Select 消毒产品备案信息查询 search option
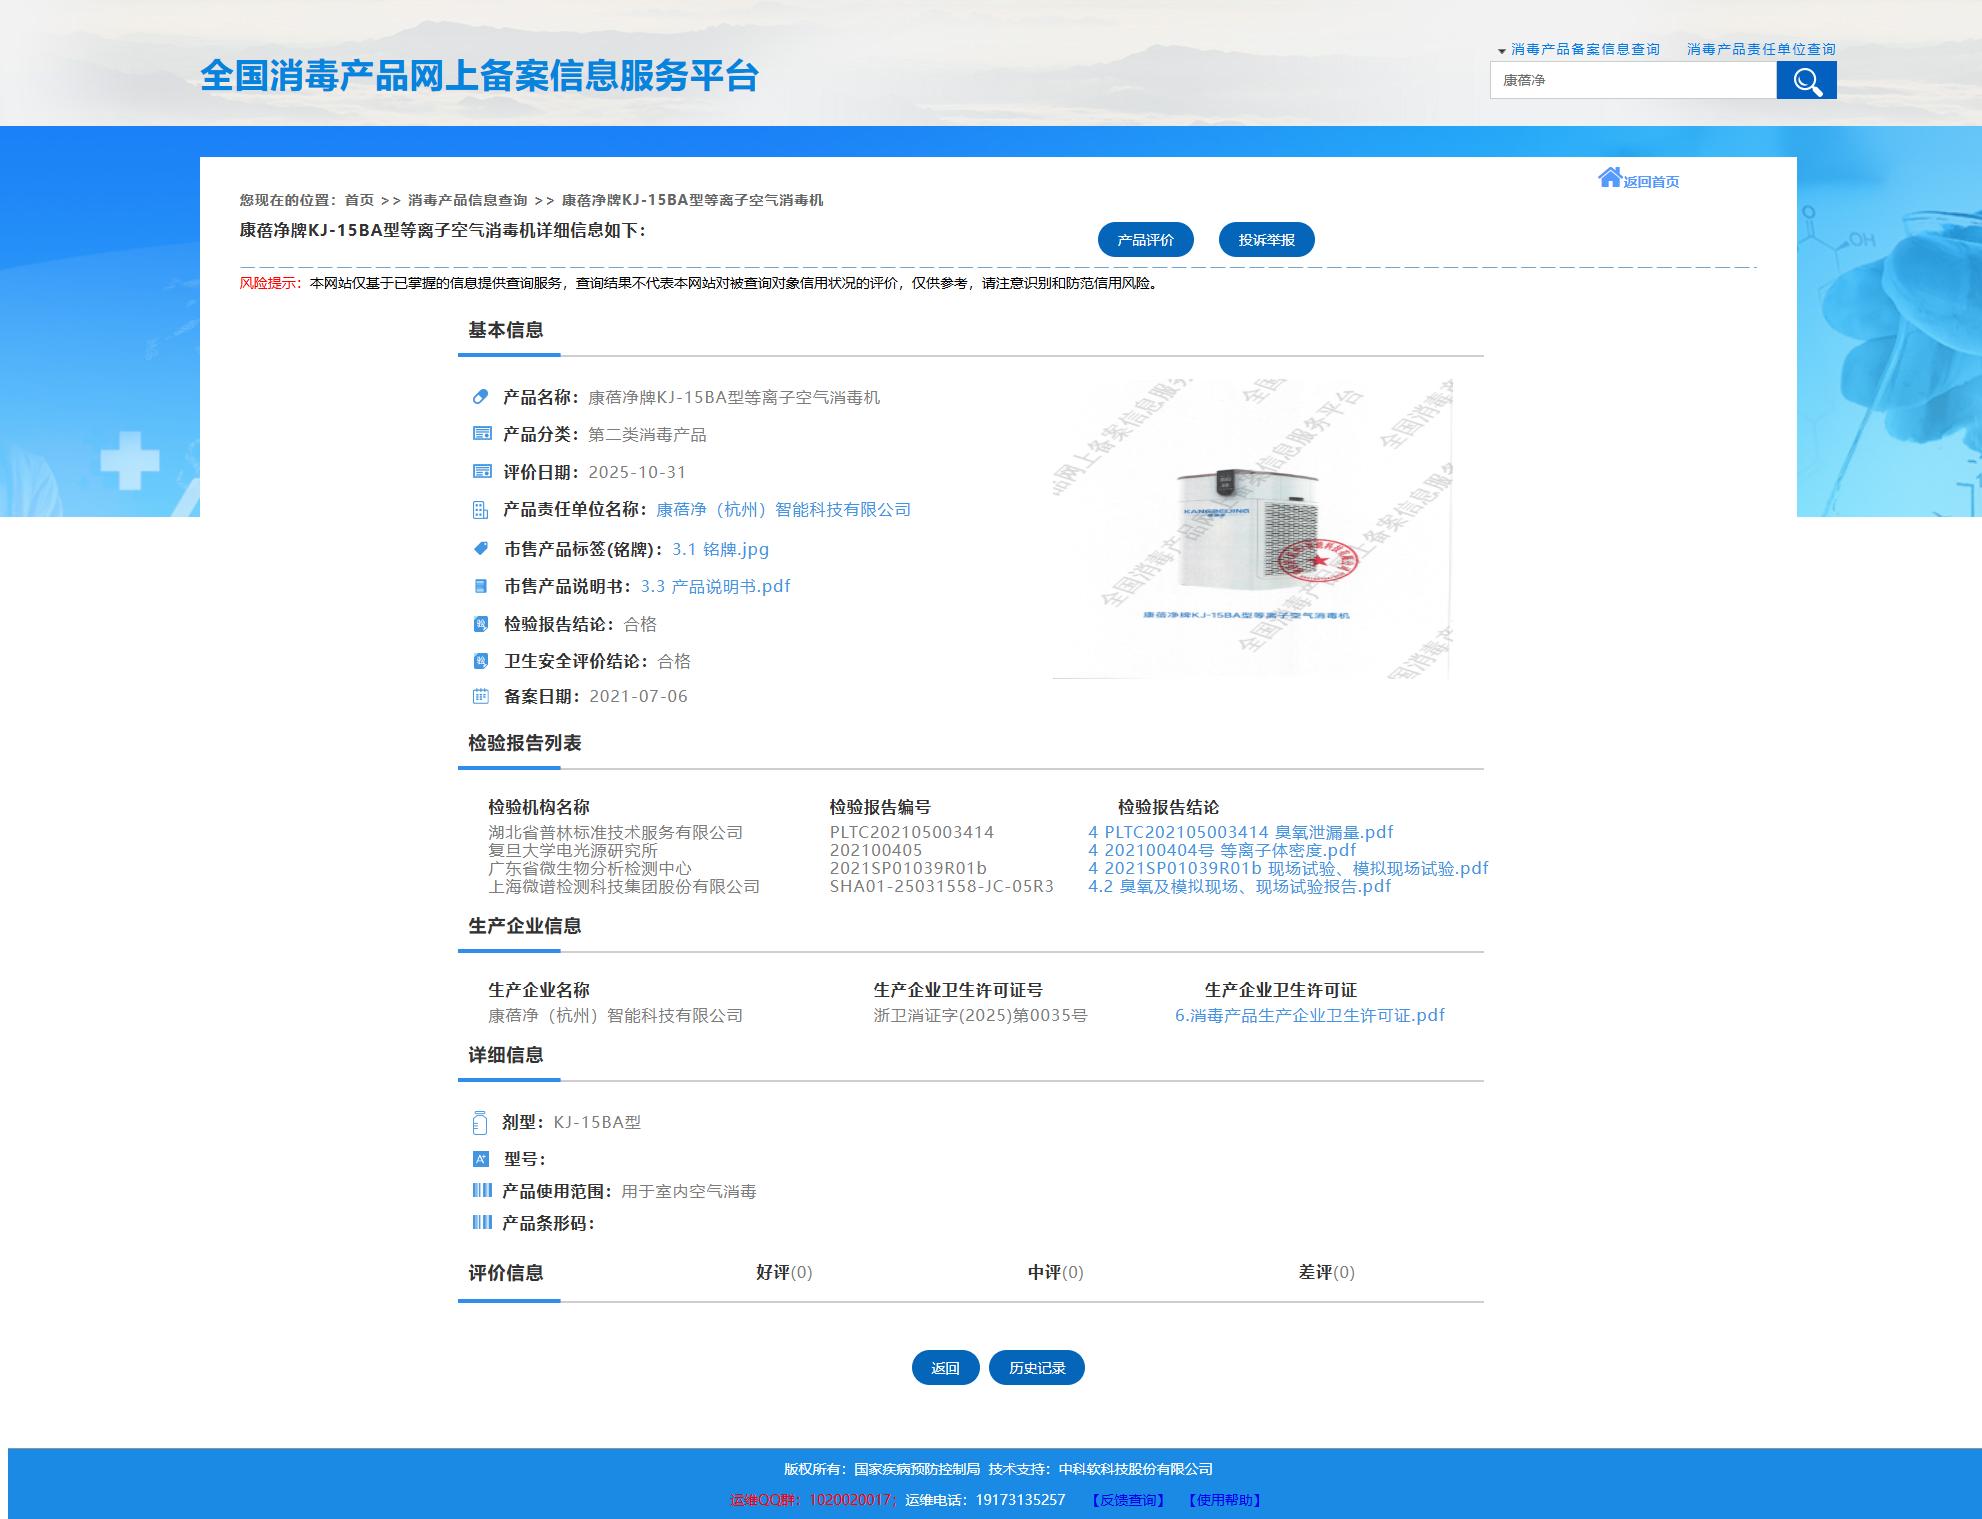The width and height of the screenshot is (1982, 1519). [x=1585, y=49]
